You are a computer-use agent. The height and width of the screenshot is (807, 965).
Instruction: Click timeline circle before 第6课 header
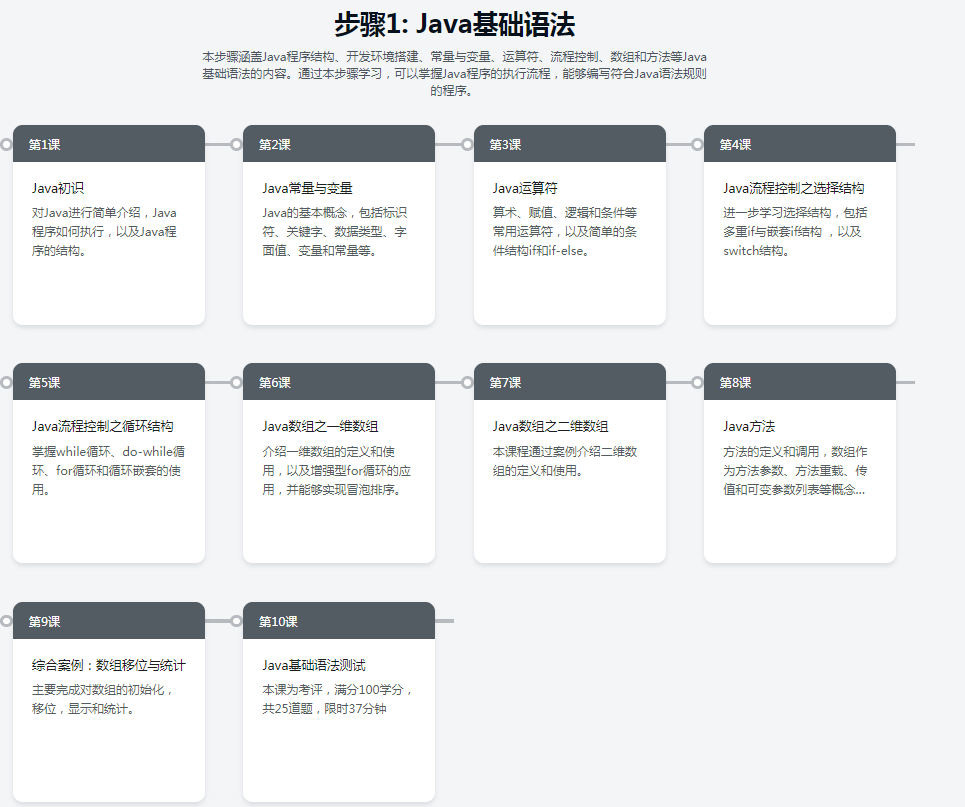pos(236,382)
